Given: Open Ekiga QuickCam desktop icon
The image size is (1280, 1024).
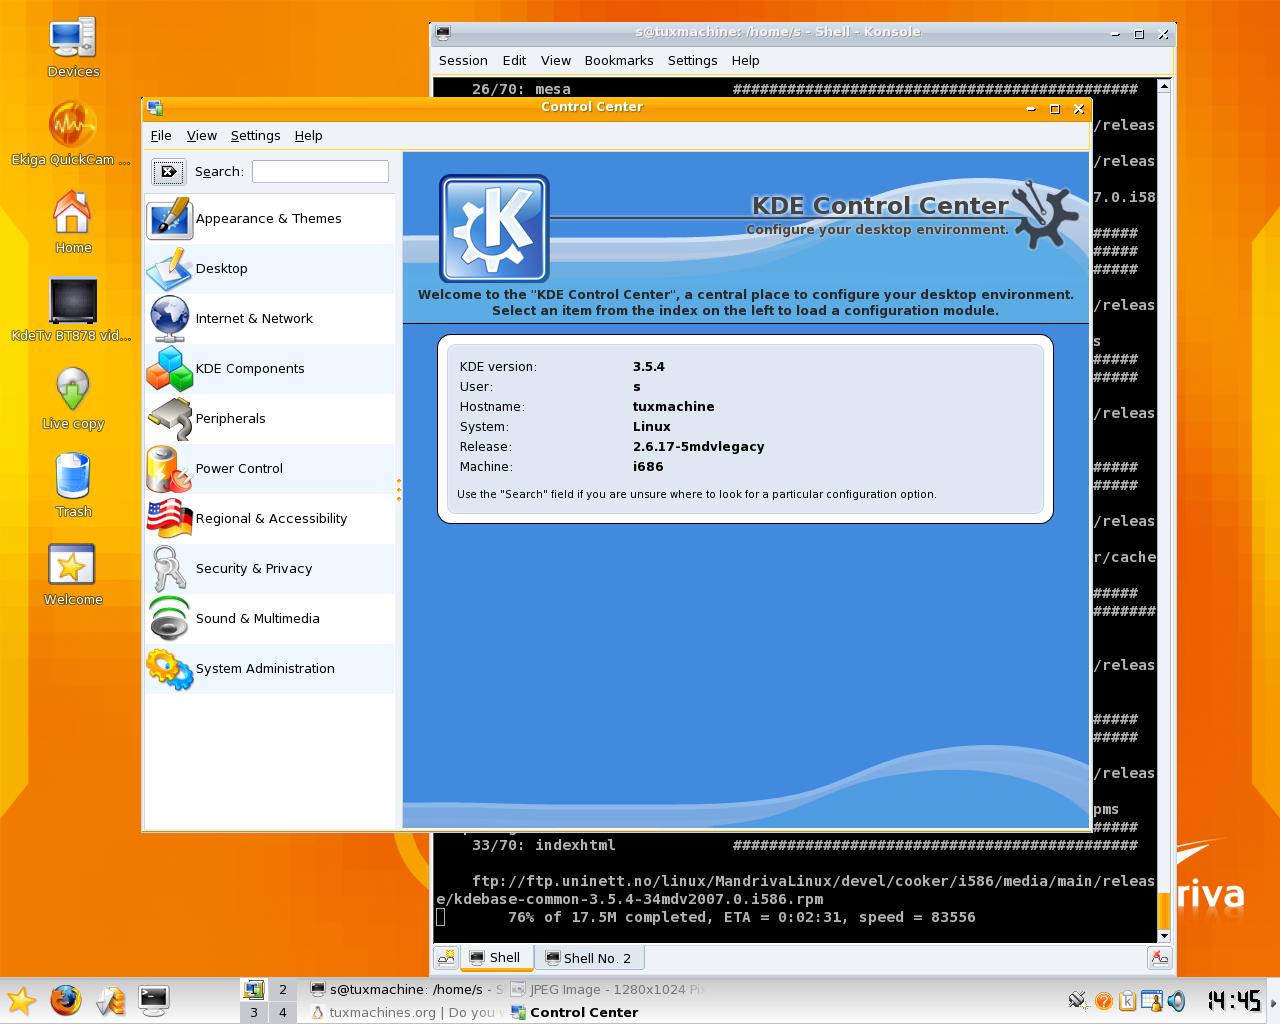Looking at the screenshot, I should 71,135.
